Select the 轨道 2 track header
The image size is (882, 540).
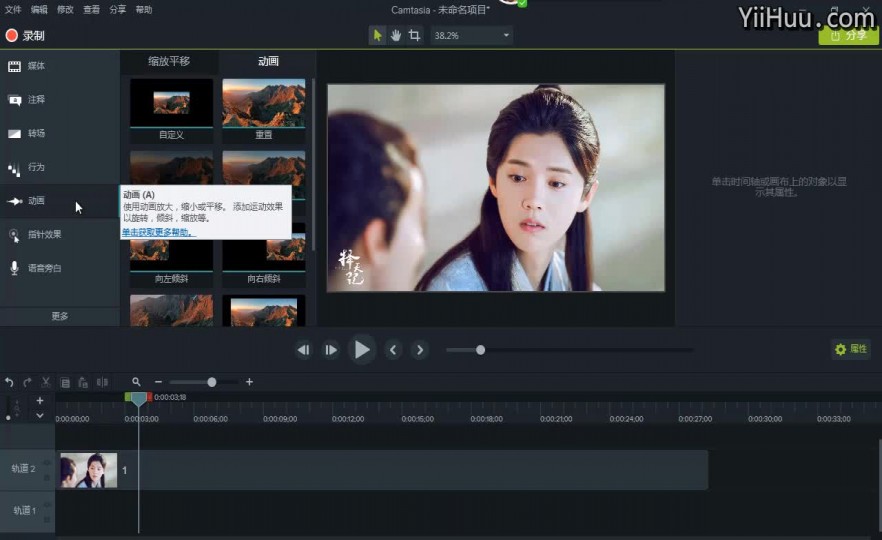27,469
